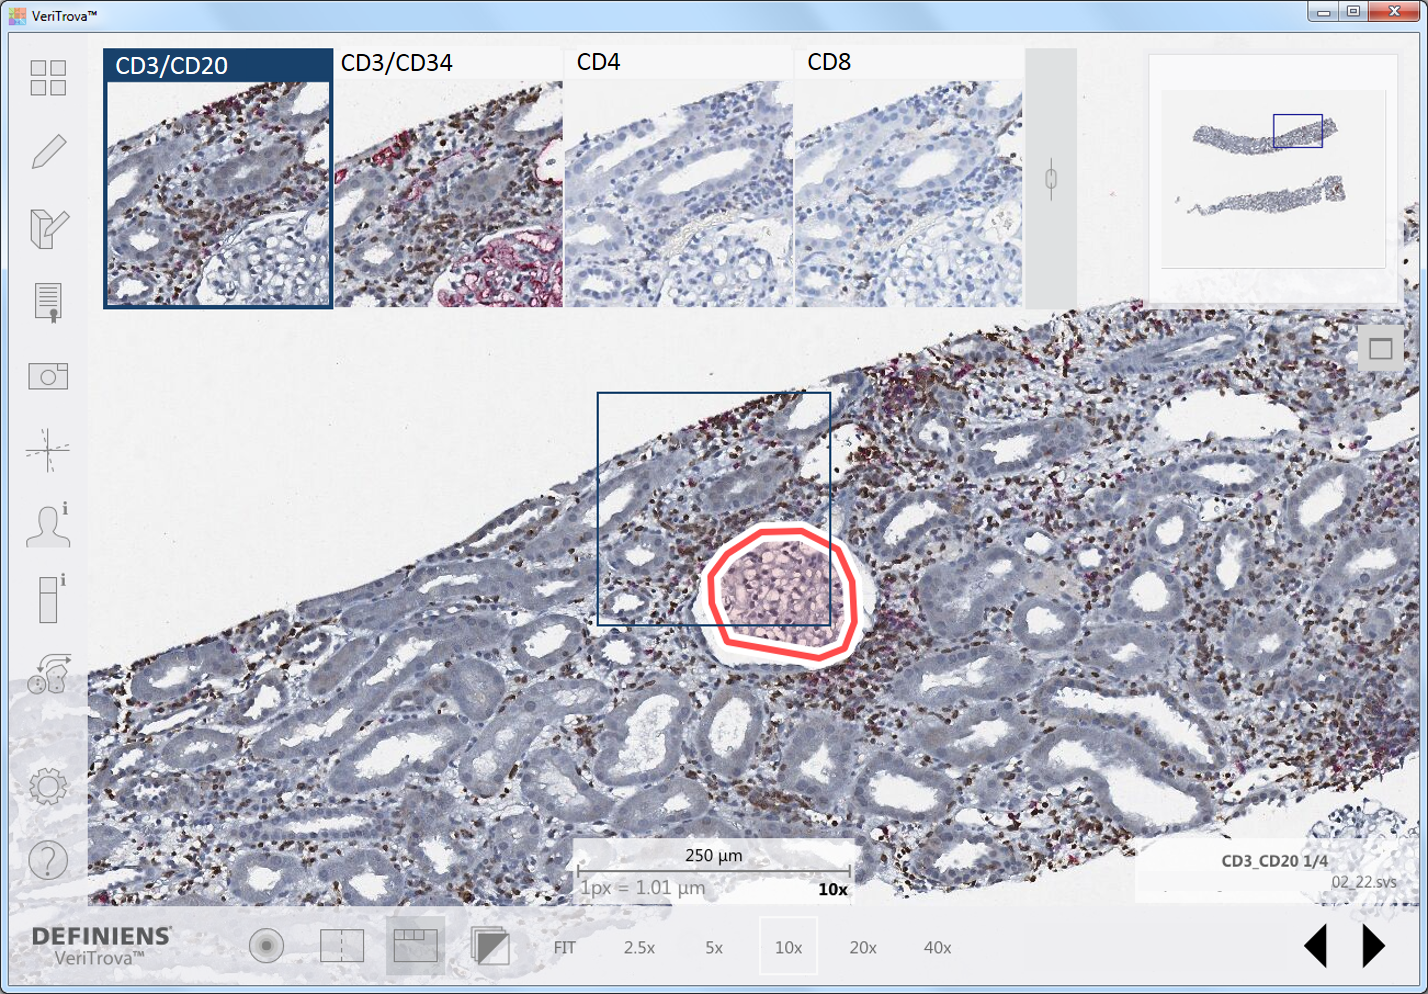
Task: Go to next slide with right arrow
Action: point(1374,945)
